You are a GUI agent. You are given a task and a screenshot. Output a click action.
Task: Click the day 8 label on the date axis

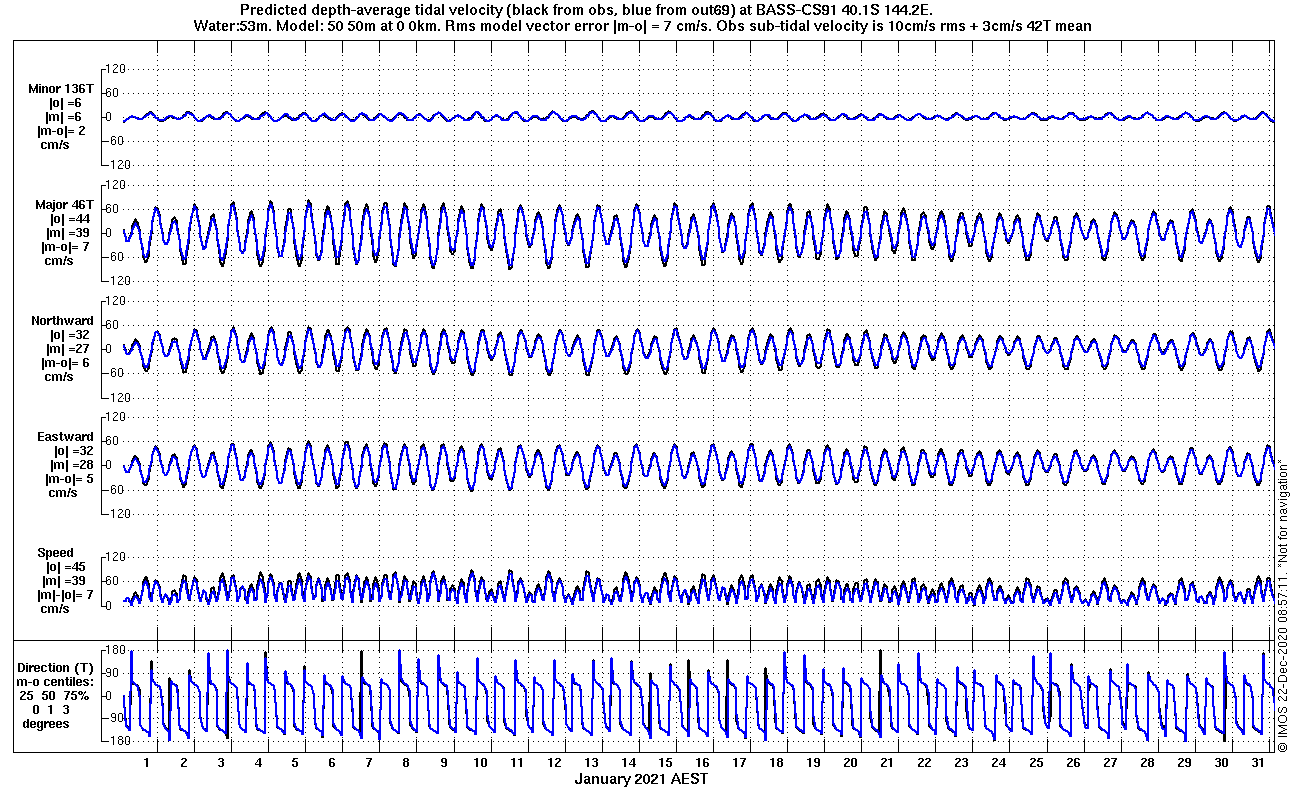tap(406, 763)
